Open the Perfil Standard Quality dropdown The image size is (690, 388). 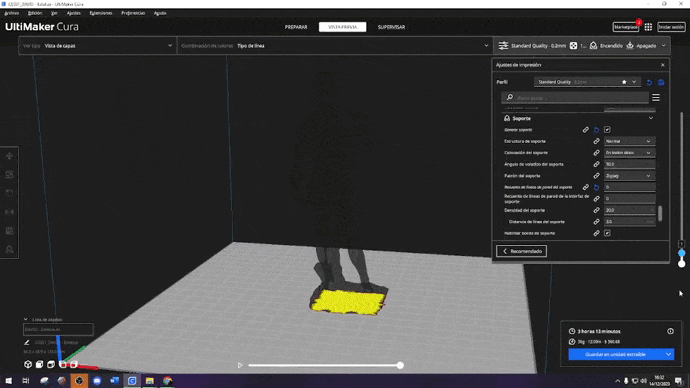tap(587, 82)
